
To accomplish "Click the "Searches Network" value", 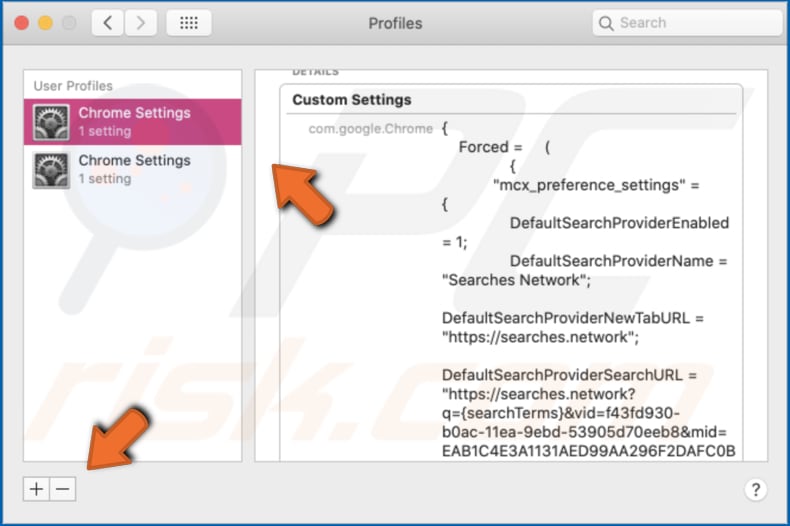I will 516,280.
